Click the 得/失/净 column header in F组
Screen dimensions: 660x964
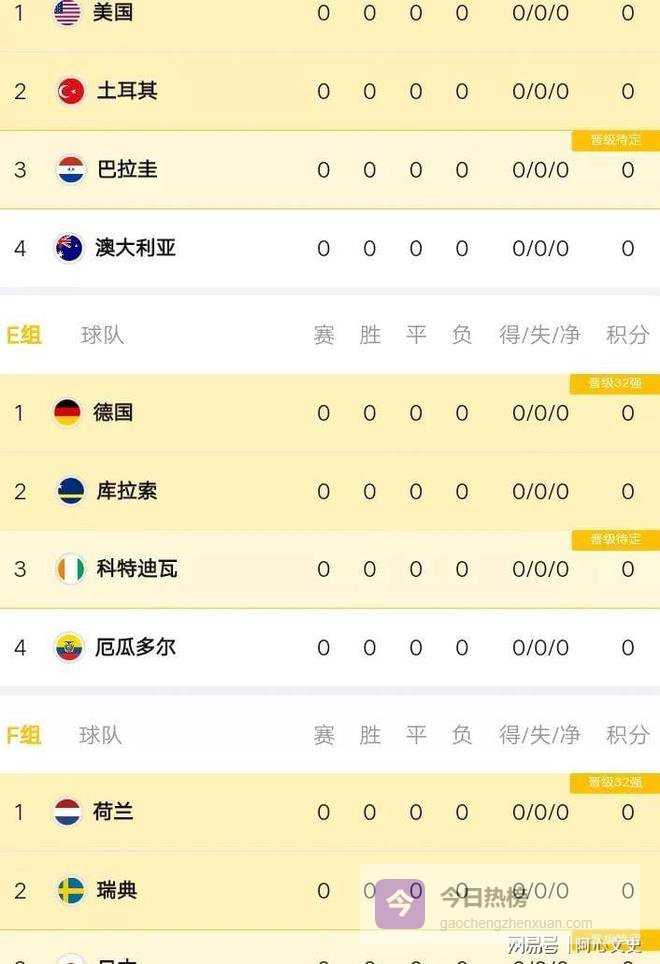[x=540, y=735]
